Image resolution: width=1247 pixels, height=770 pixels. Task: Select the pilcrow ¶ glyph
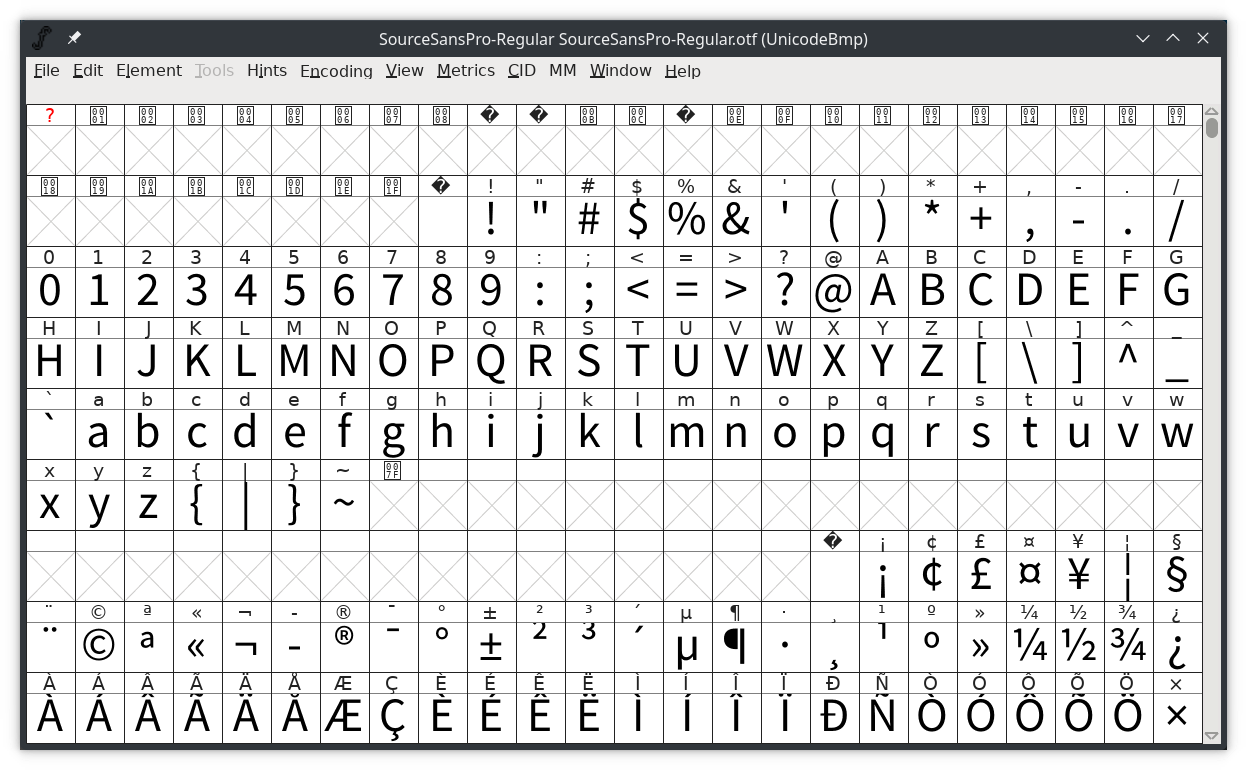pyautogui.click(x=736, y=647)
